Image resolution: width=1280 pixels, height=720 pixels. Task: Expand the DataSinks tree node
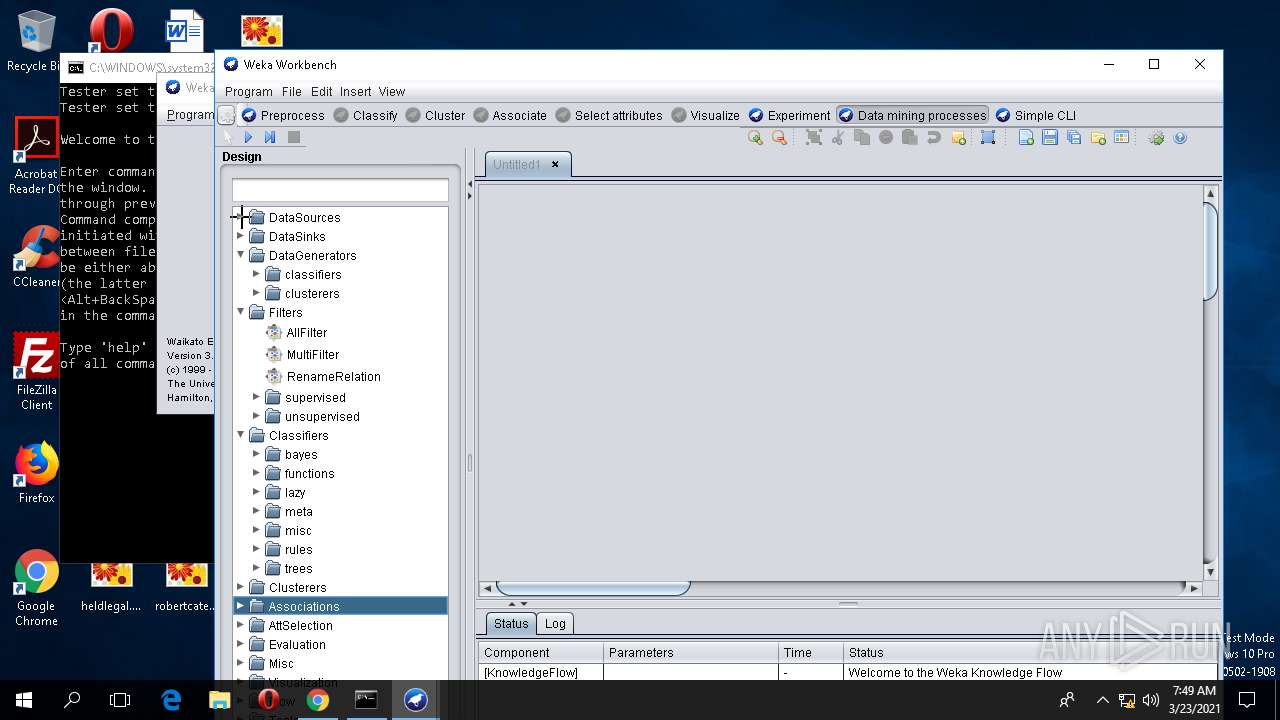(x=240, y=237)
